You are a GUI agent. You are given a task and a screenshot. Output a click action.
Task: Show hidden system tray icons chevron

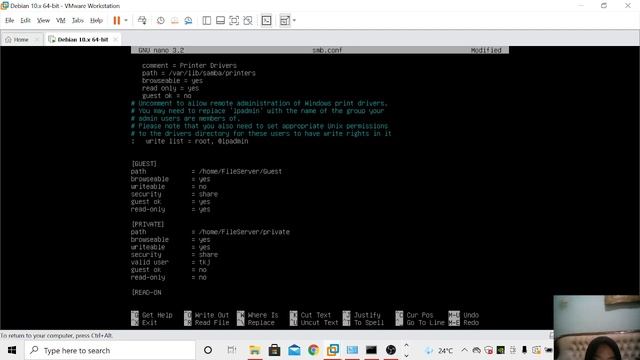click(x=464, y=350)
